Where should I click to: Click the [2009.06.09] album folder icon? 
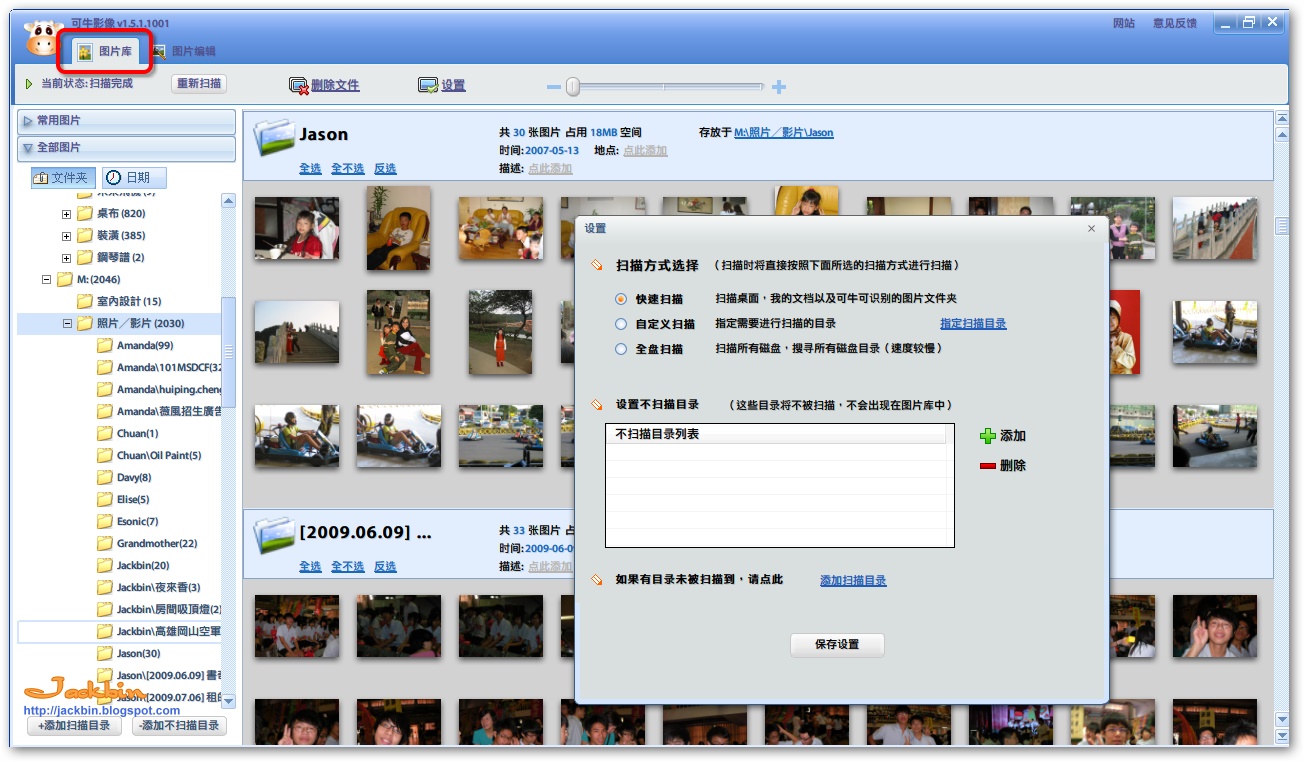274,536
